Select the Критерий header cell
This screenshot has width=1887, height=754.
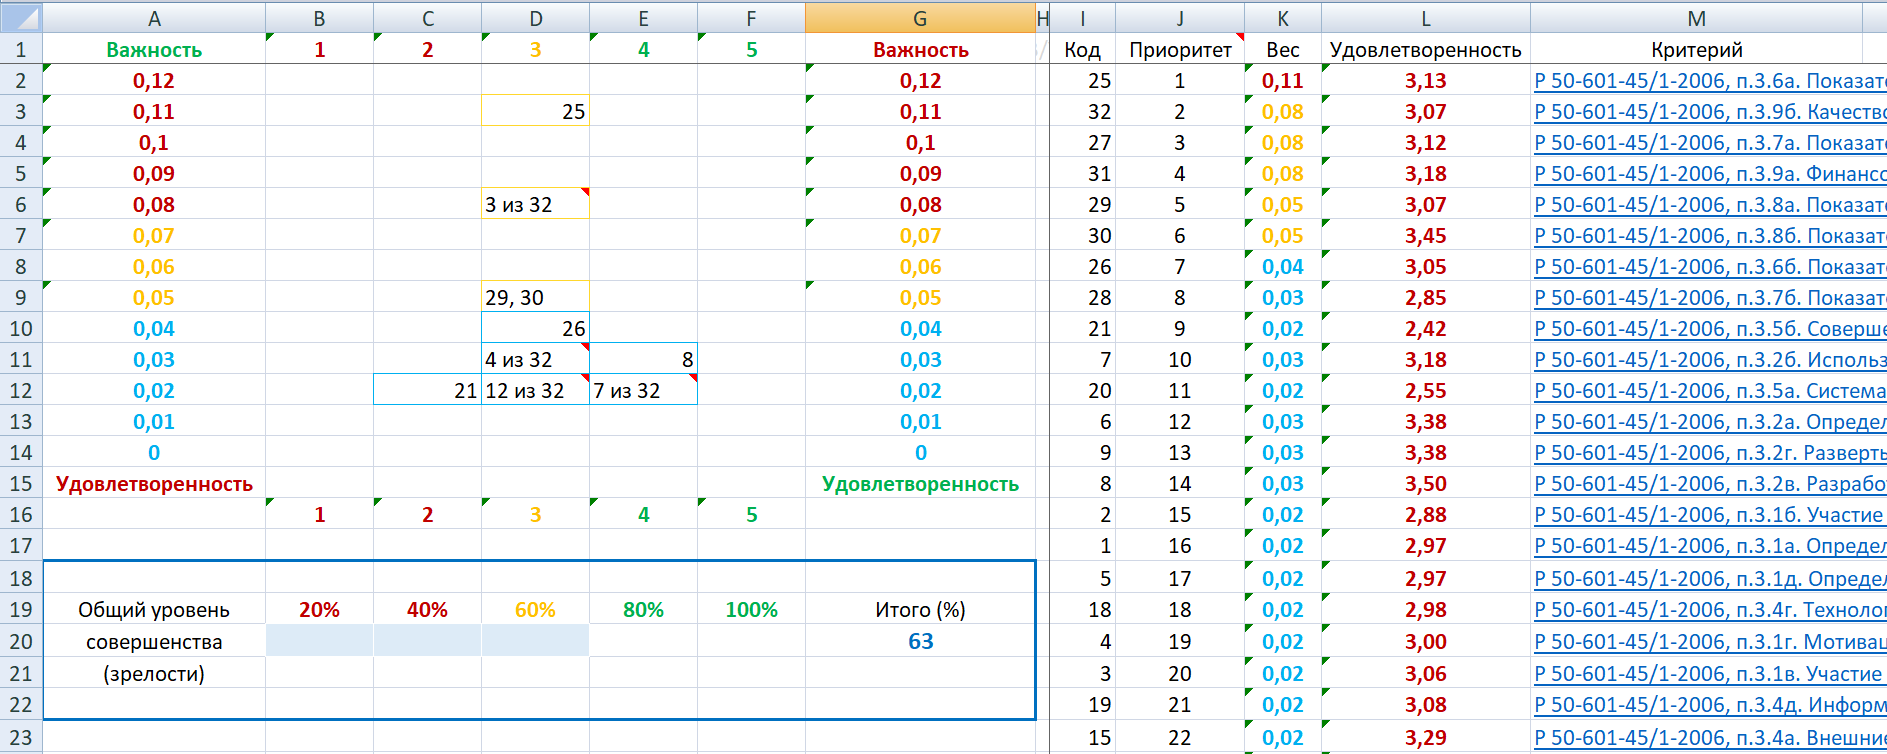pyautogui.click(x=1696, y=50)
